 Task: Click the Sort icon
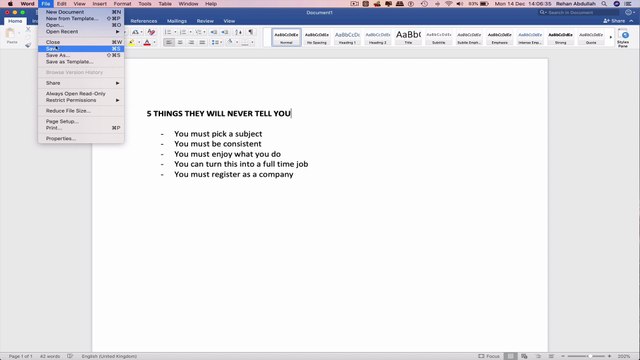pos(239,32)
